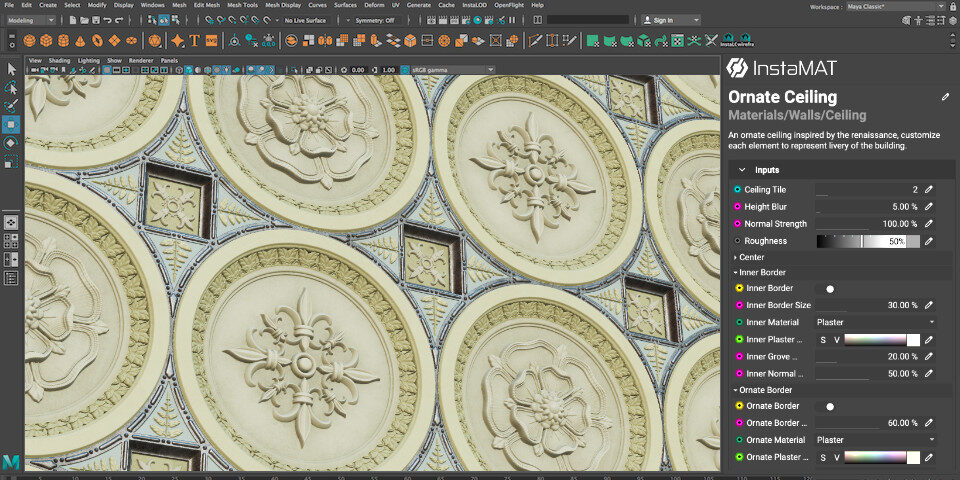Click the edit pencil for Roughness
The height and width of the screenshot is (480, 960).
coord(929,241)
